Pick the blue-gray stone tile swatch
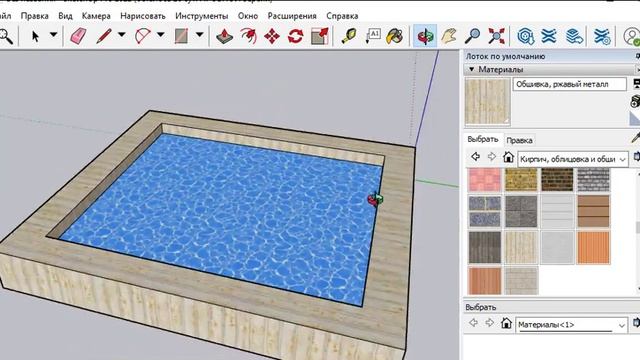640x360 pixels. coord(484,211)
